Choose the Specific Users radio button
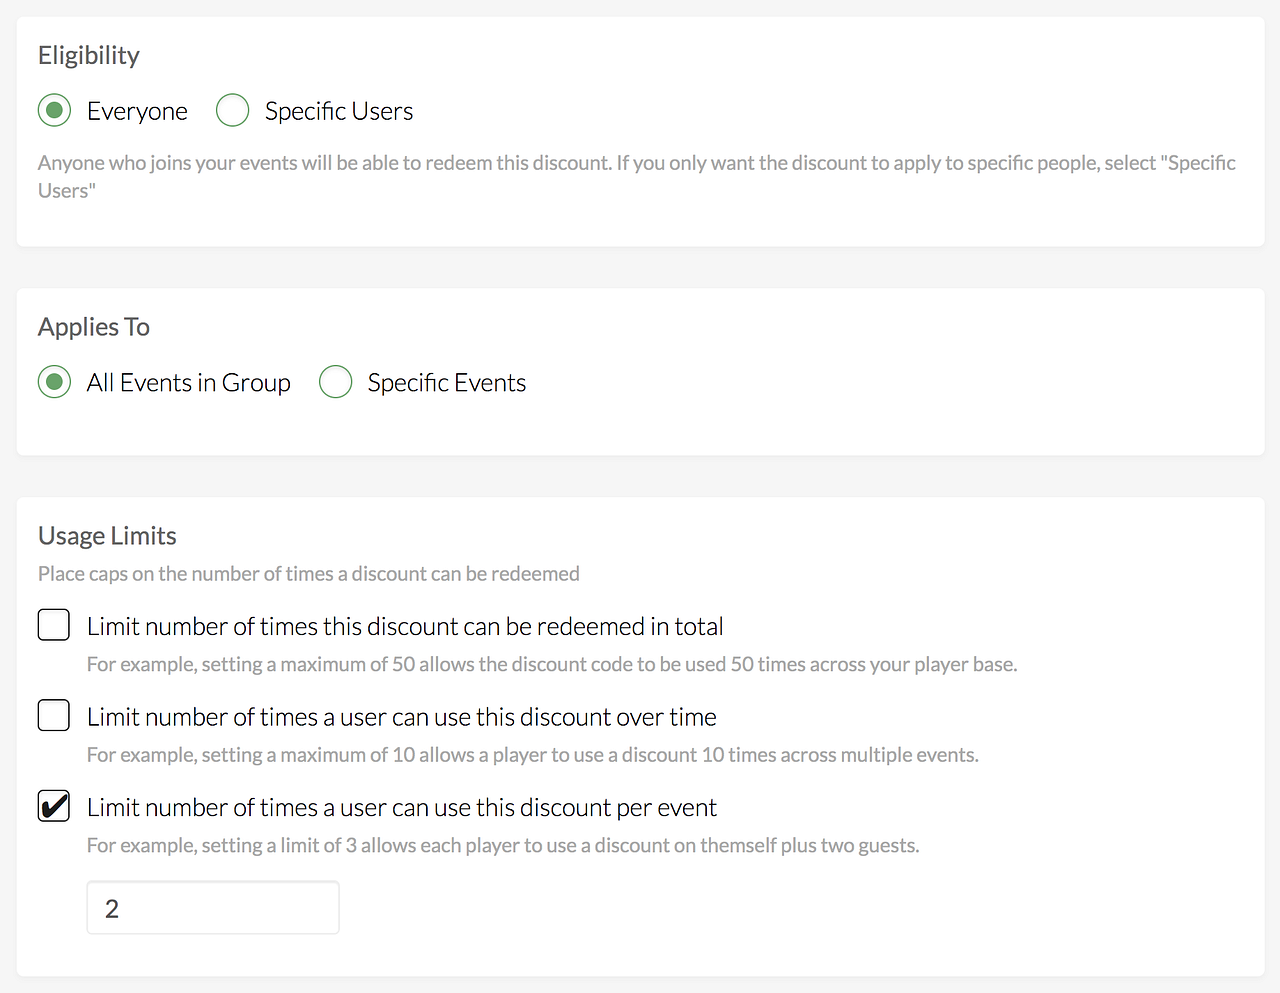The width and height of the screenshot is (1280, 993). pos(232,110)
